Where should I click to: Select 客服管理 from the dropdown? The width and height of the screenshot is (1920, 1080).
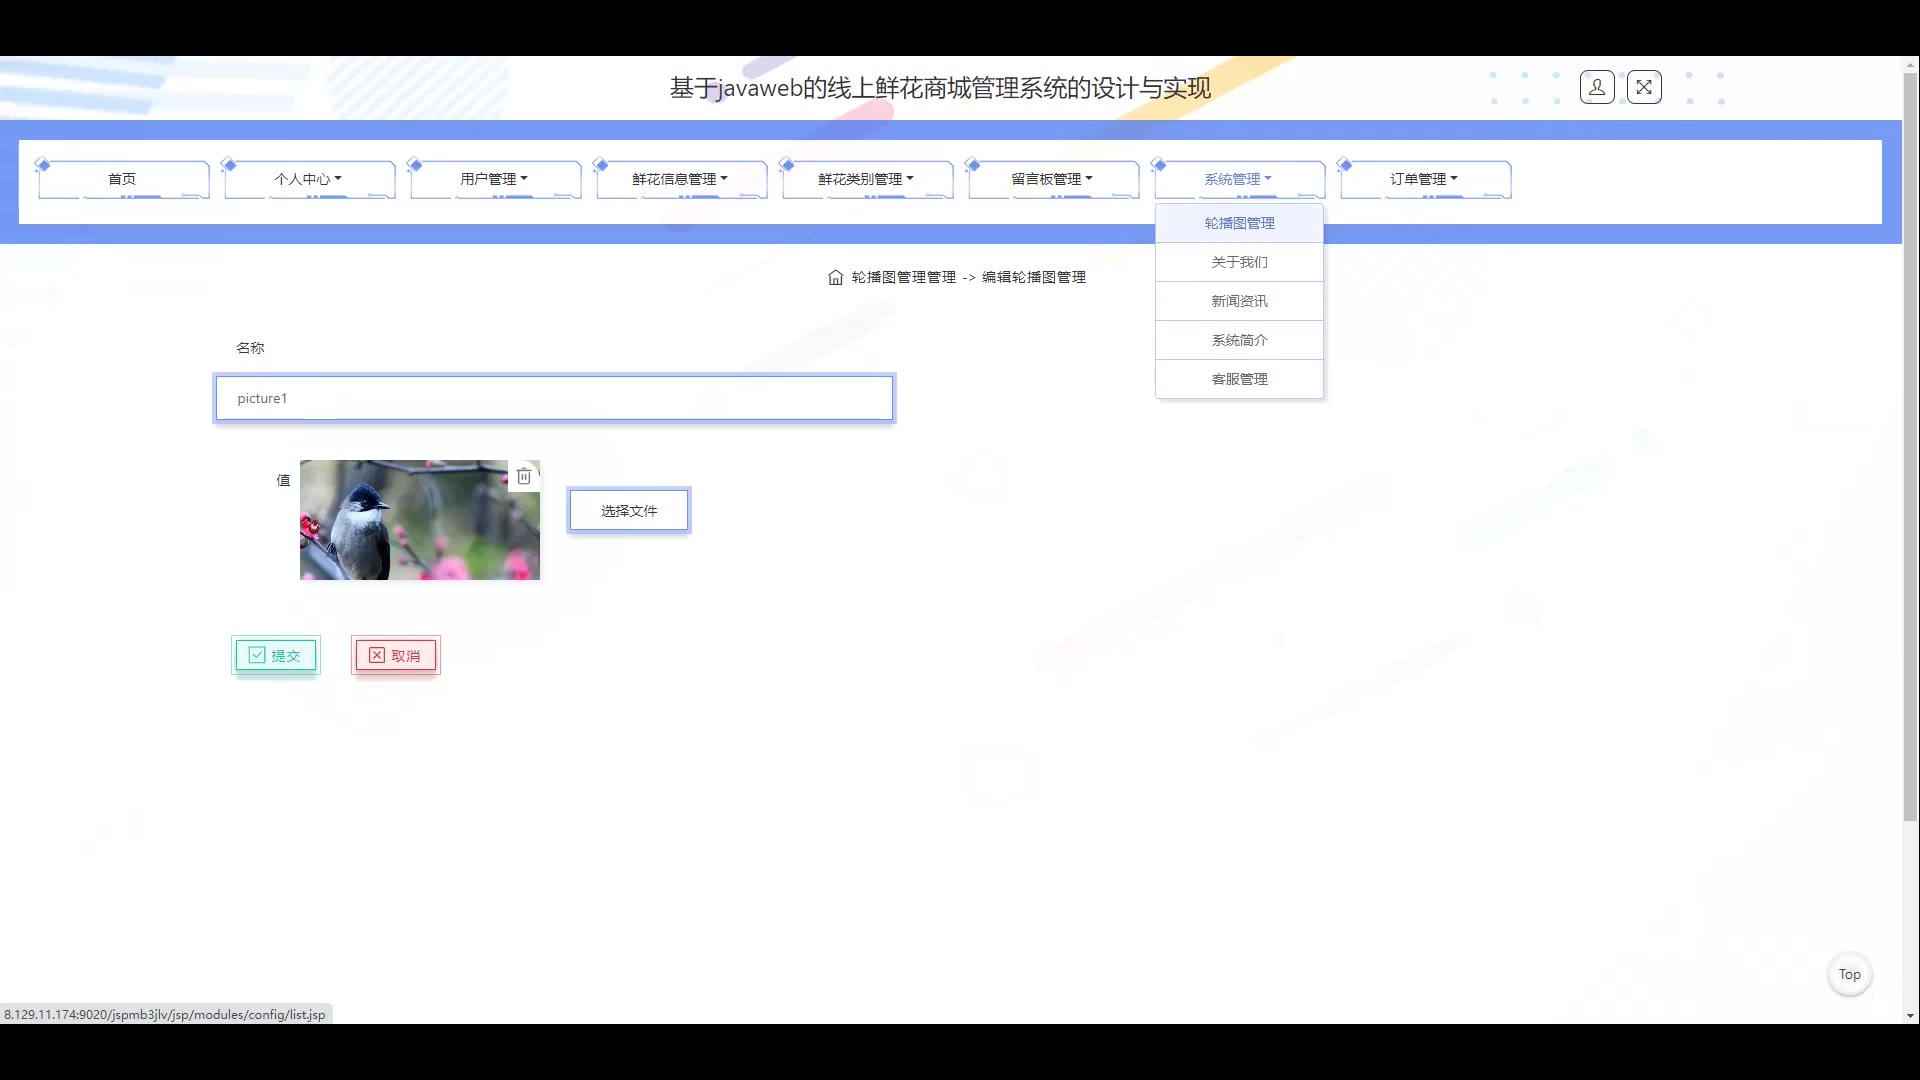tap(1239, 379)
